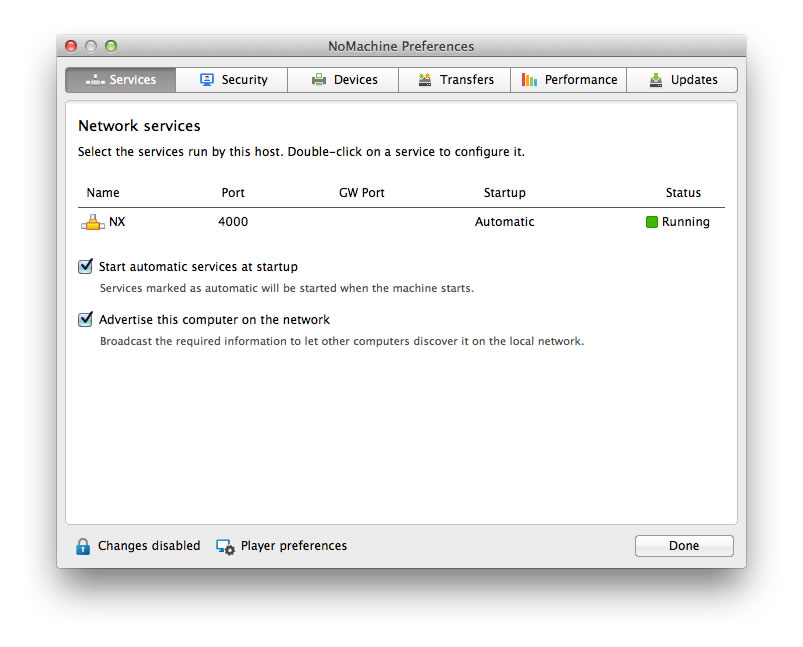The image size is (803, 647).
Task: Click the green zoom window button
Action: point(111,46)
